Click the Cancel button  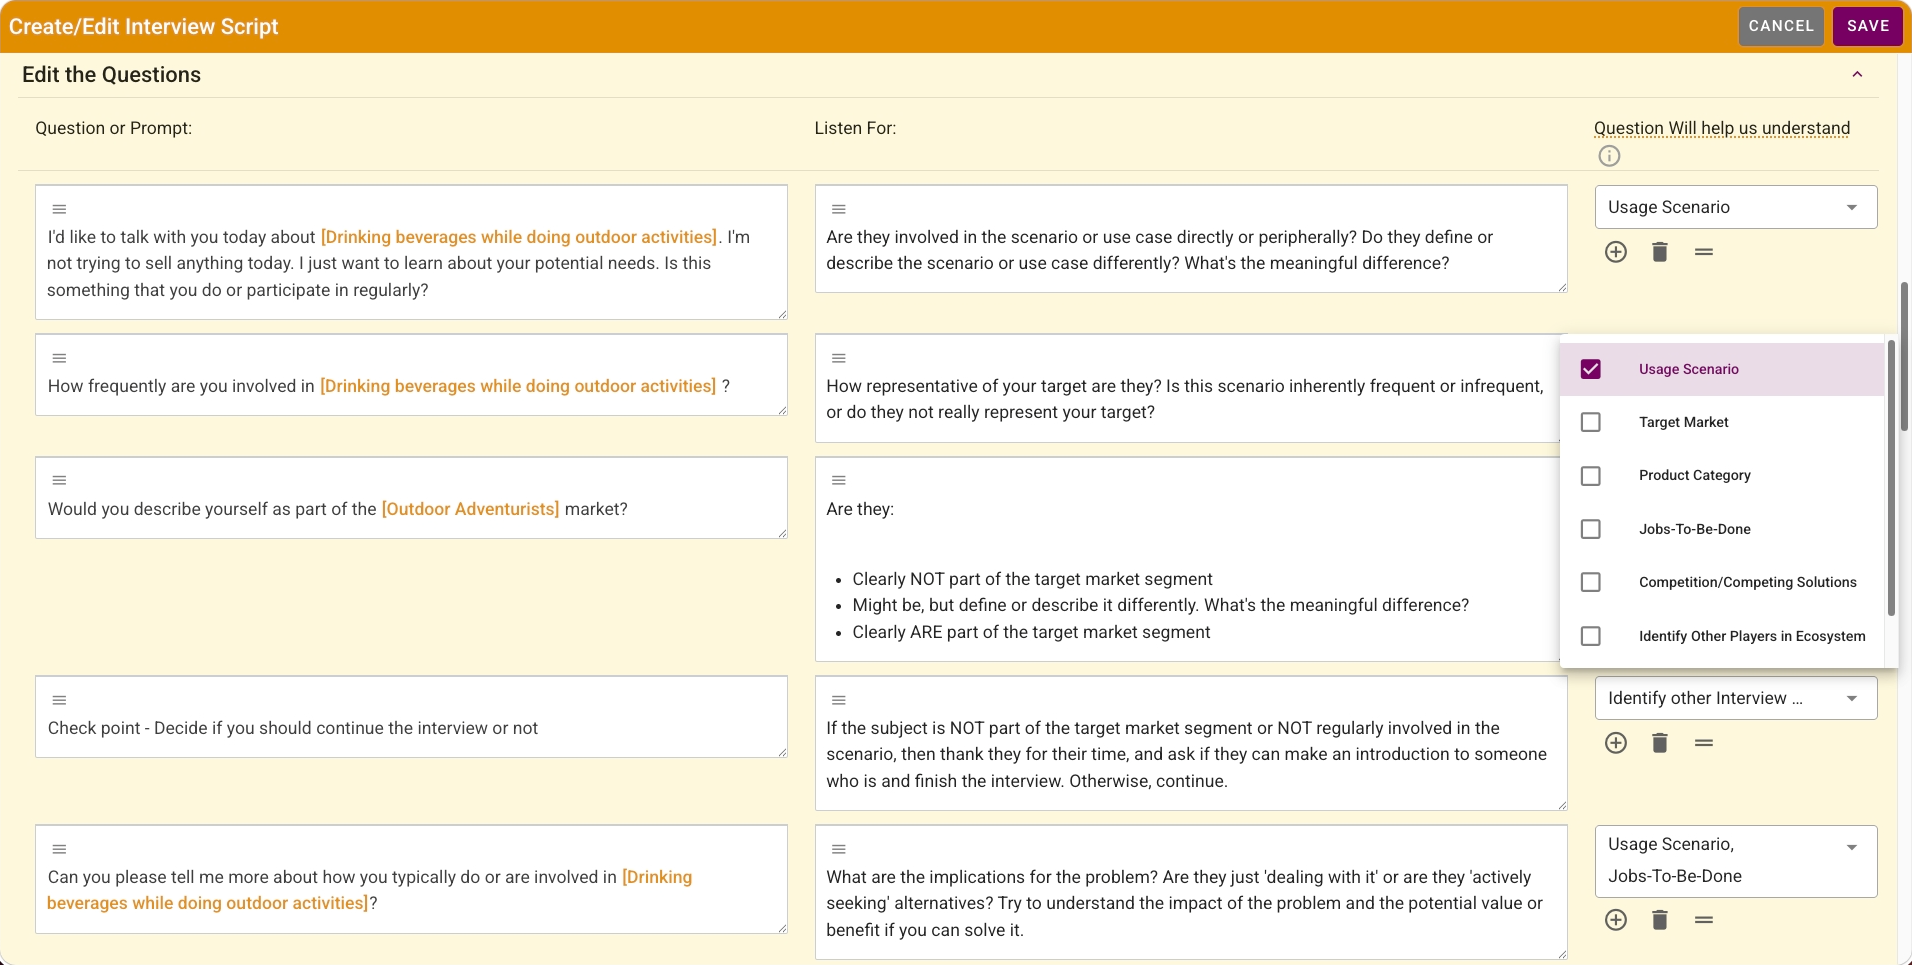point(1781,26)
